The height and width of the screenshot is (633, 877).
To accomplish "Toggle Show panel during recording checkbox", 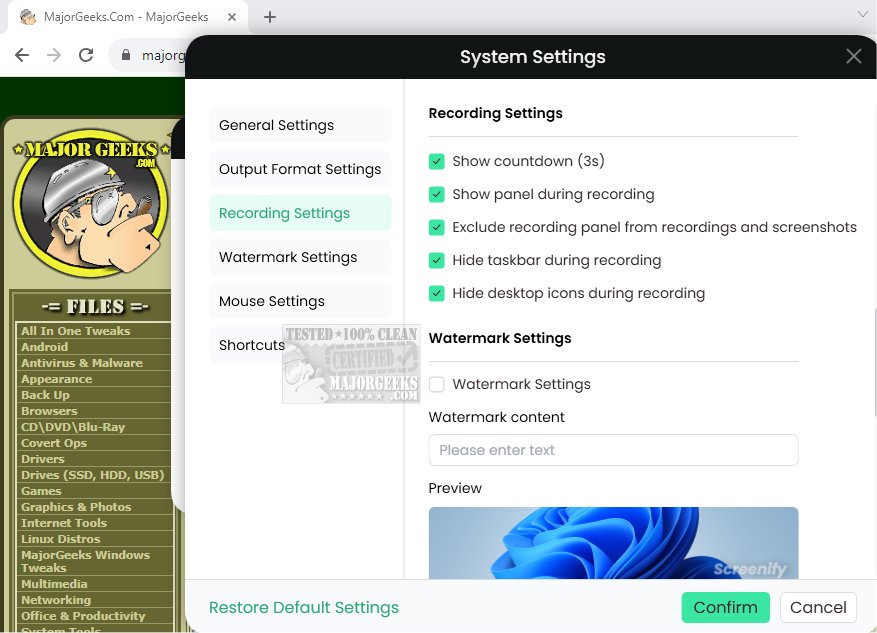I will point(436,195).
